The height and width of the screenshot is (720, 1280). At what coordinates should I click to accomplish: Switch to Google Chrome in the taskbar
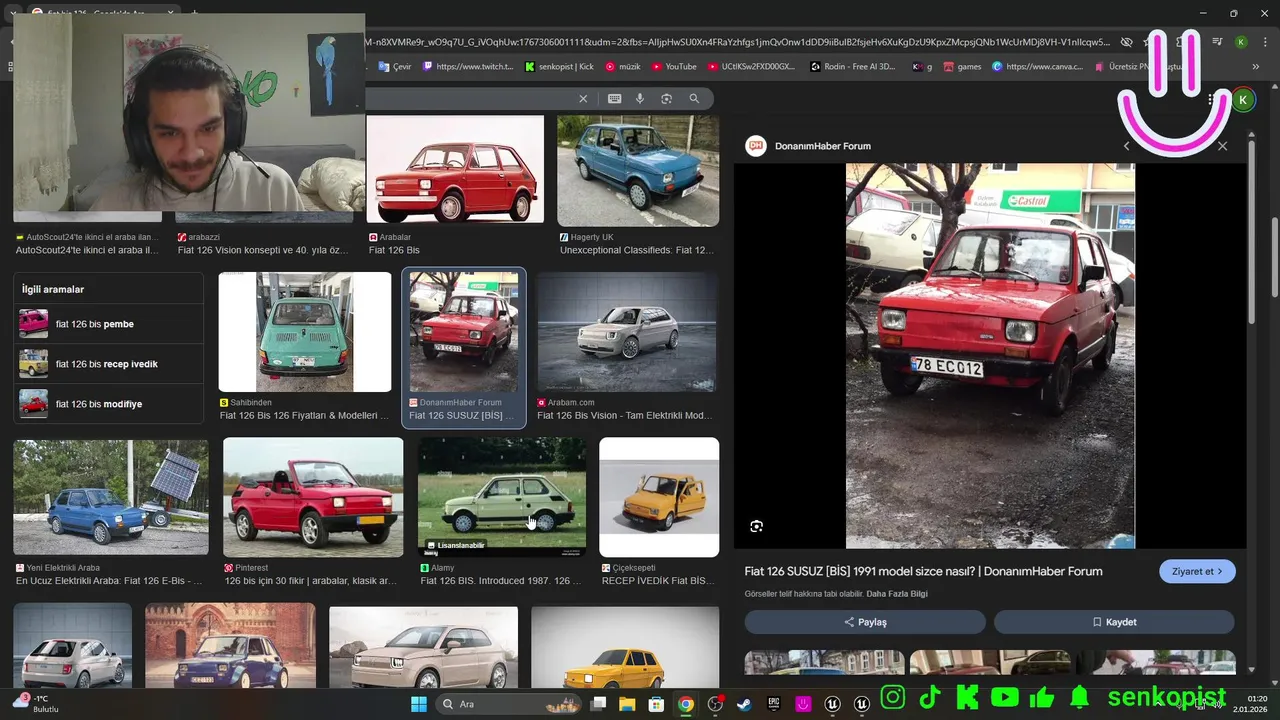pos(686,704)
